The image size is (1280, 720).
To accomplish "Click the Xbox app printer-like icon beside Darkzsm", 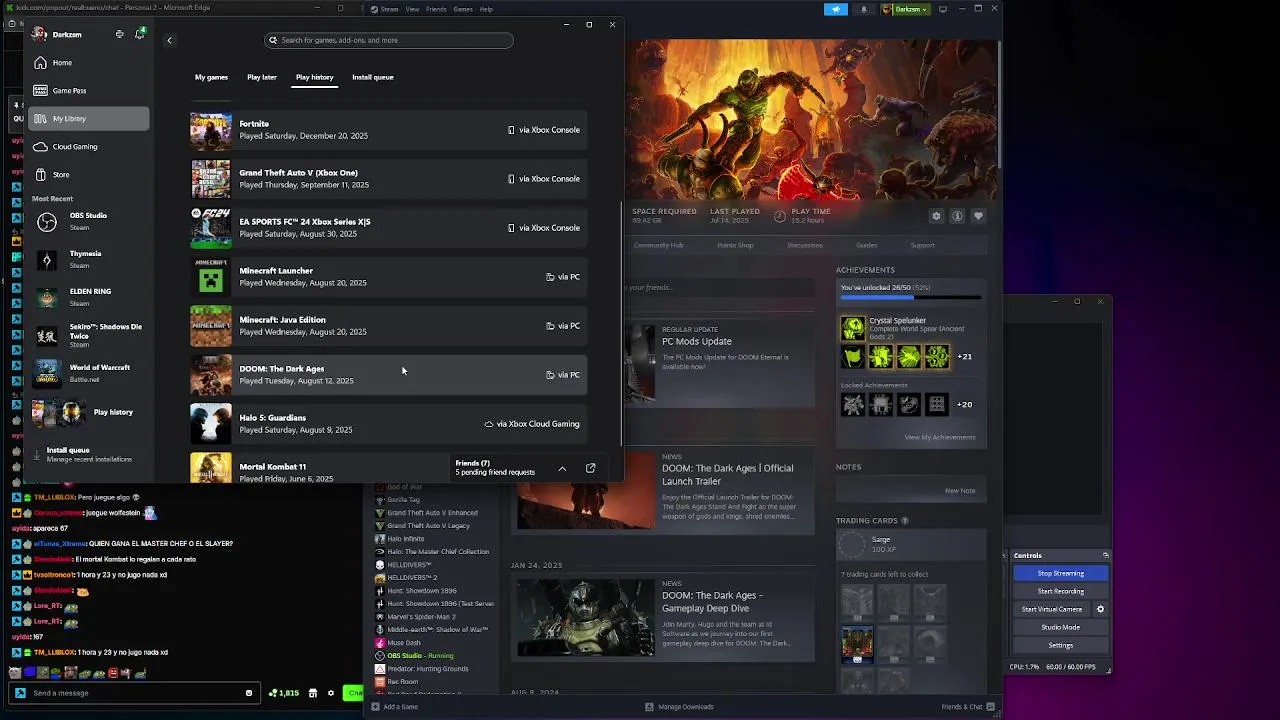I will click(x=119, y=34).
